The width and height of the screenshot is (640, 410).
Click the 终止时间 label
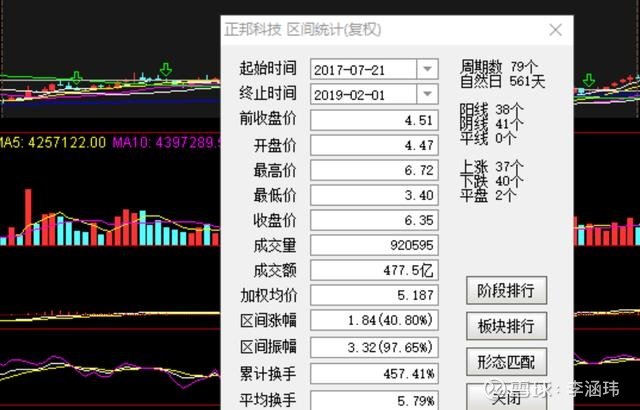click(x=268, y=93)
